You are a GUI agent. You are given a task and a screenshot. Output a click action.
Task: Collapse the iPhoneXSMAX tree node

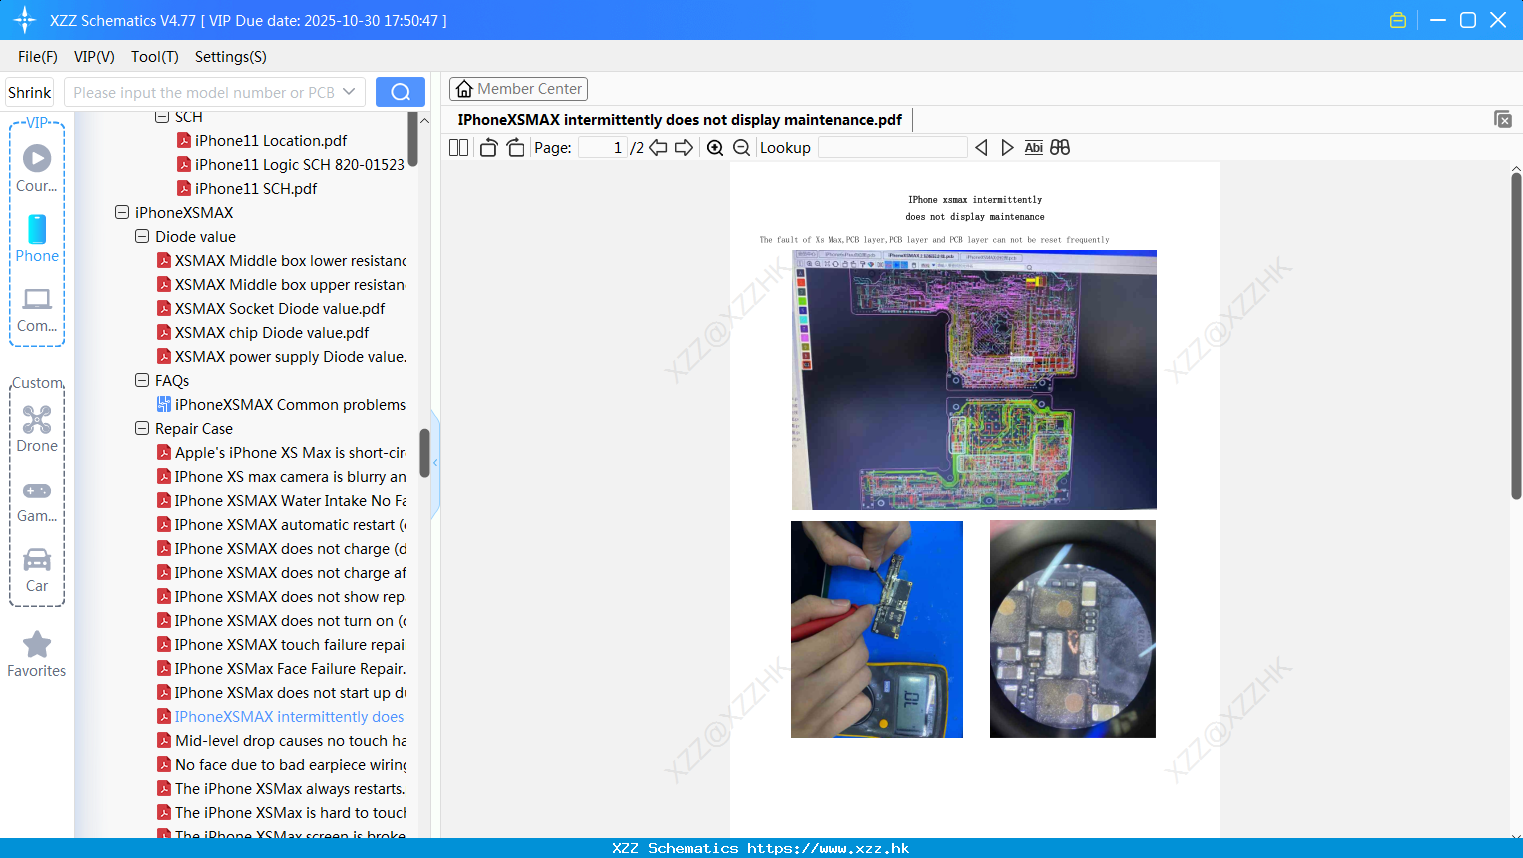pos(122,213)
